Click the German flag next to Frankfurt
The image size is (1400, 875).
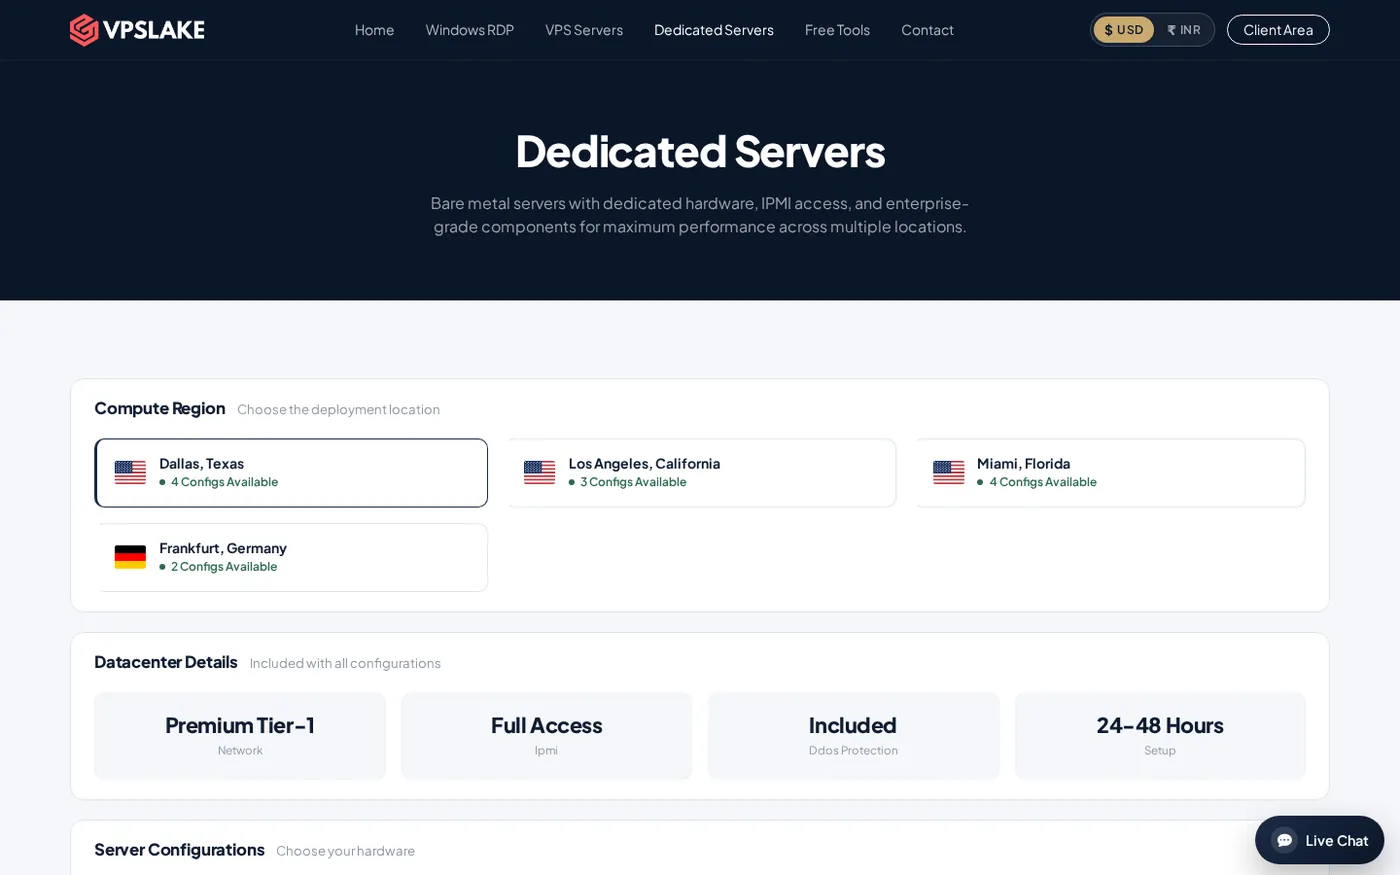pyautogui.click(x=130, y=557)
